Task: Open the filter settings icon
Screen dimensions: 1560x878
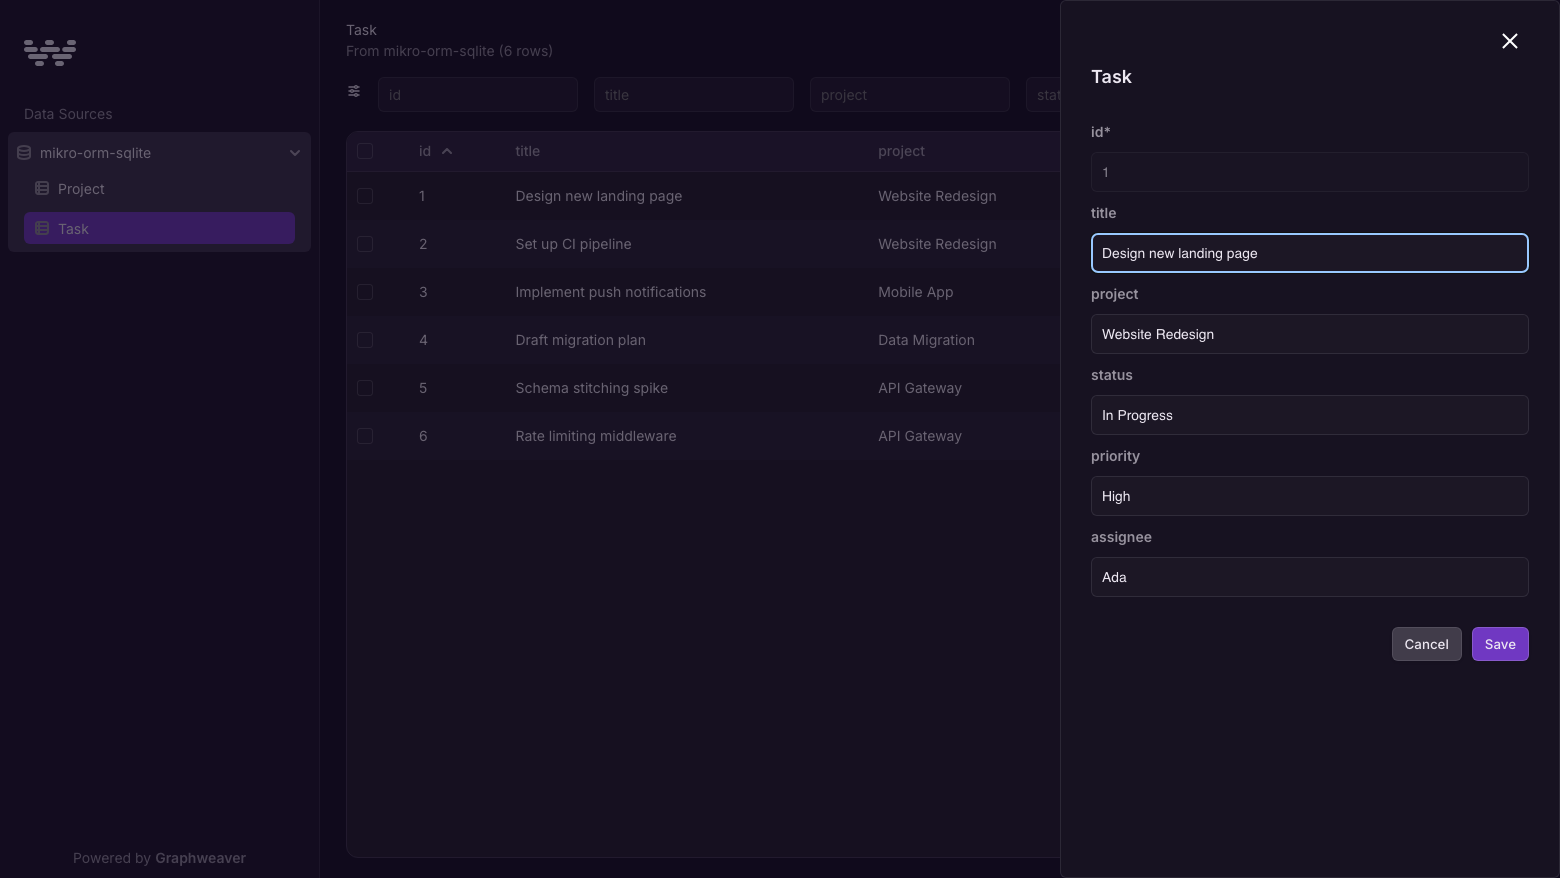Action: pyautogui.click(x=354, y=91)
